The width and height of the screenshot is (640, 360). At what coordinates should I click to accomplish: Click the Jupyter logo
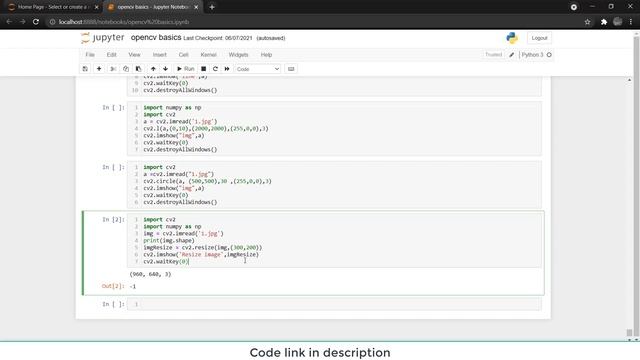click(102, 38)
